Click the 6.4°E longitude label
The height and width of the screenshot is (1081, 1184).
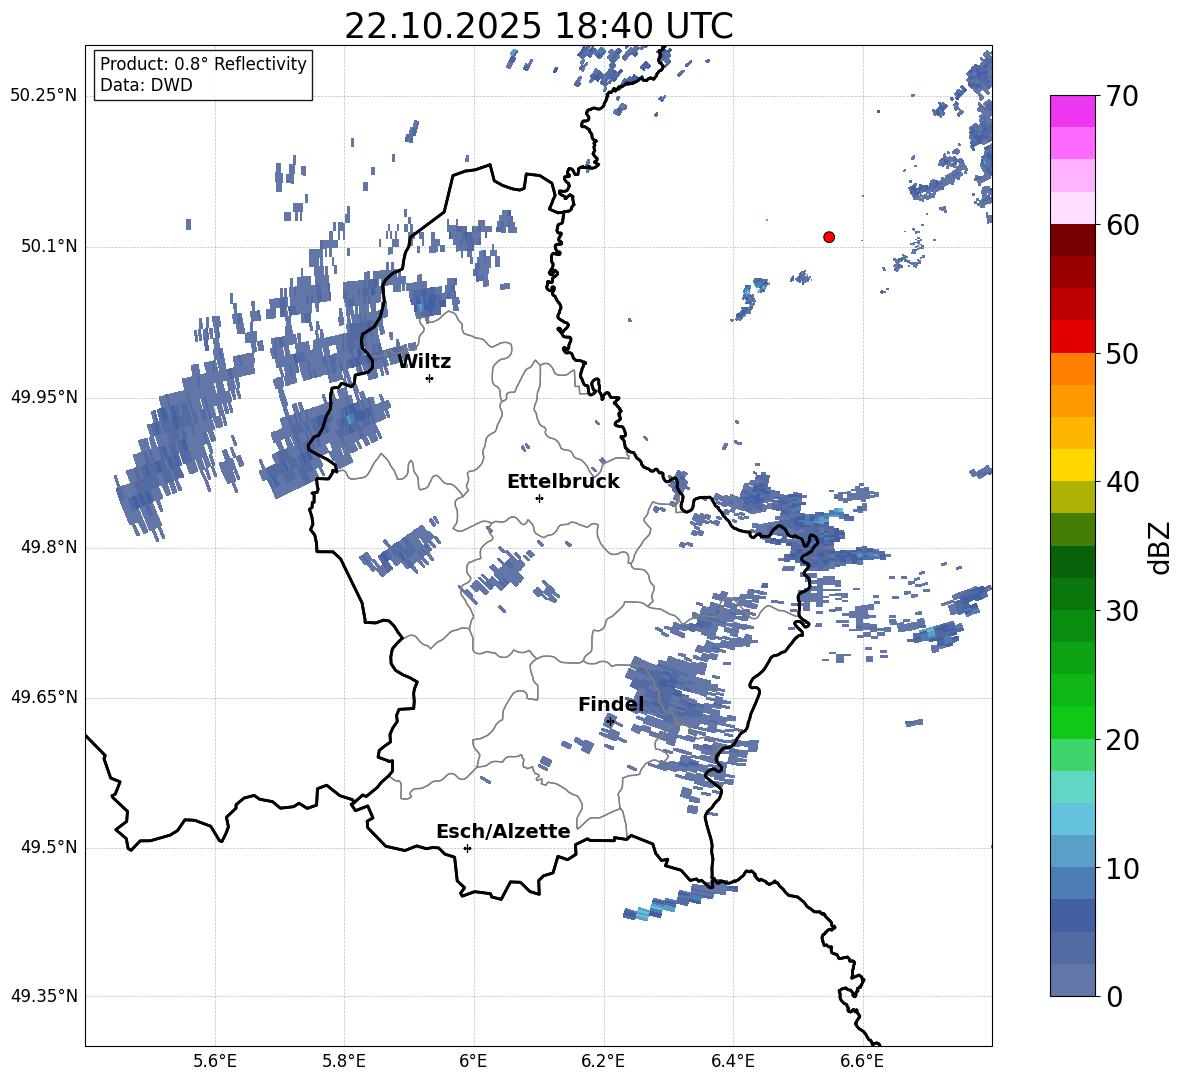[x=732, y=1061]
